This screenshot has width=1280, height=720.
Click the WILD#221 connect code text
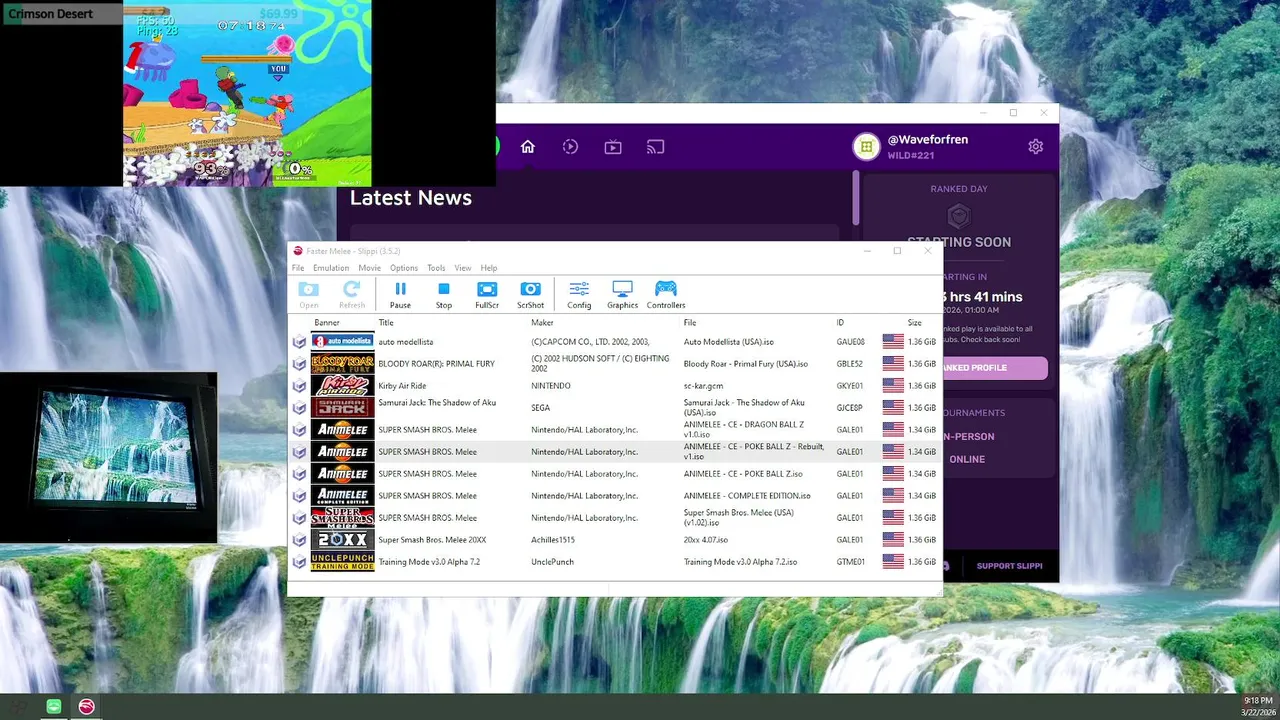(x=910, y=156)
